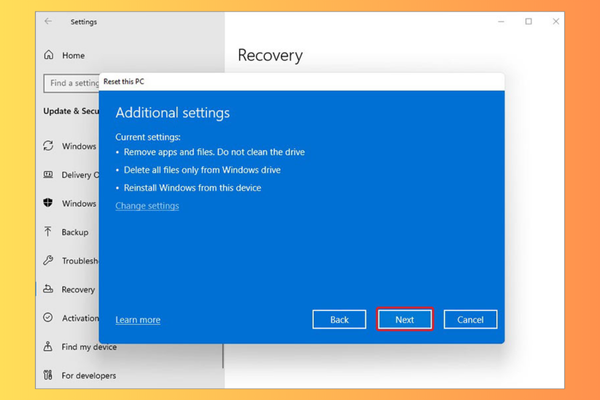This screenshot has width=600, height=400.
Task: Click the Find my device person icon
Action: click(x=48, y=346)
